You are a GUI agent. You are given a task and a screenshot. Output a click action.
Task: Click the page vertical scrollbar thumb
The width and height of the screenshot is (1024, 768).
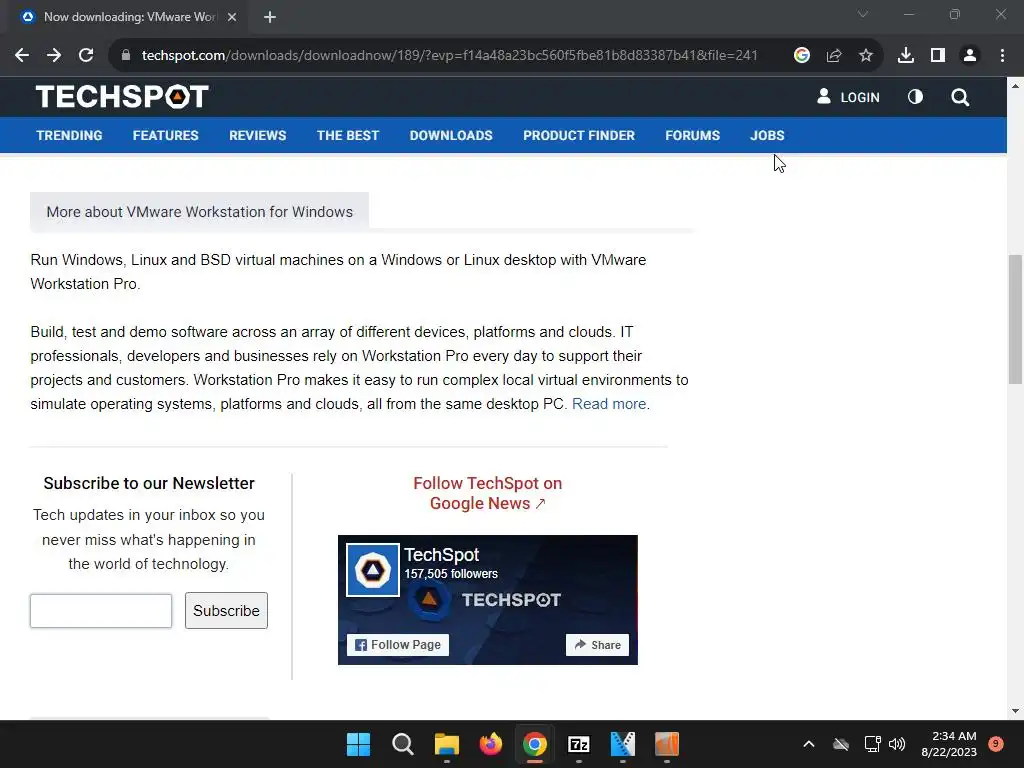1015,319
